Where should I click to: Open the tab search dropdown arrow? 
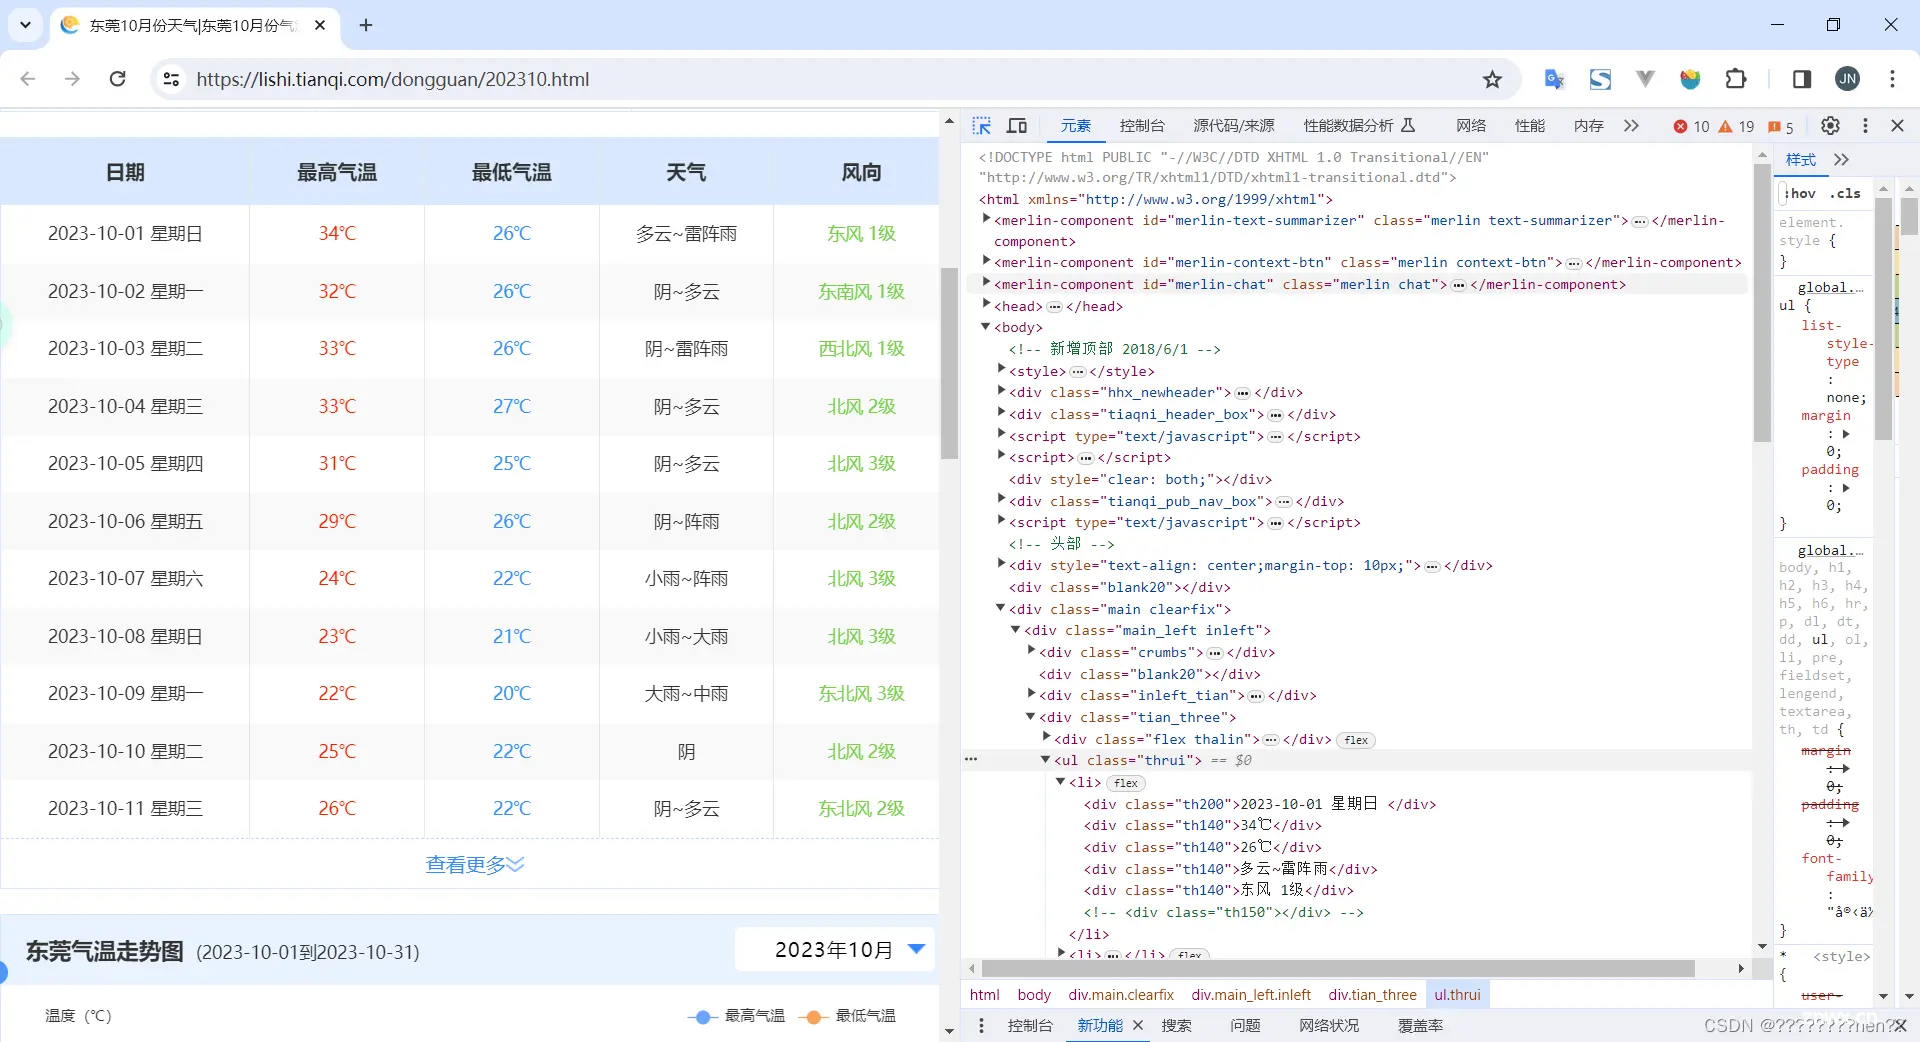coord(25,25)
